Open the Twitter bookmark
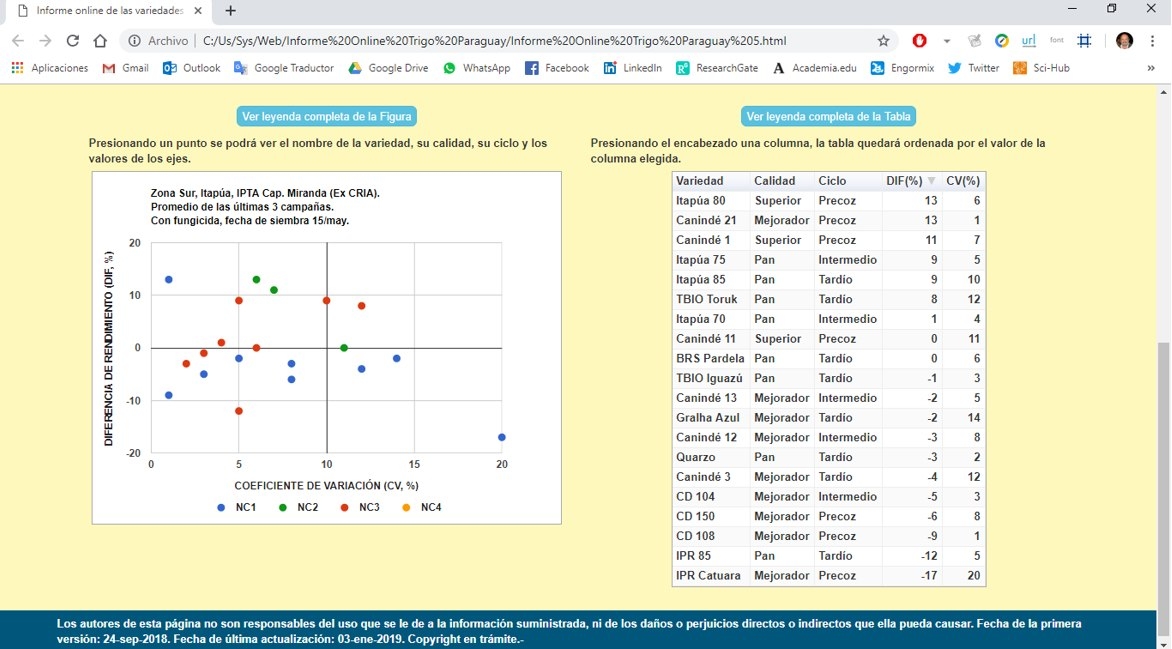 point(974,68)
